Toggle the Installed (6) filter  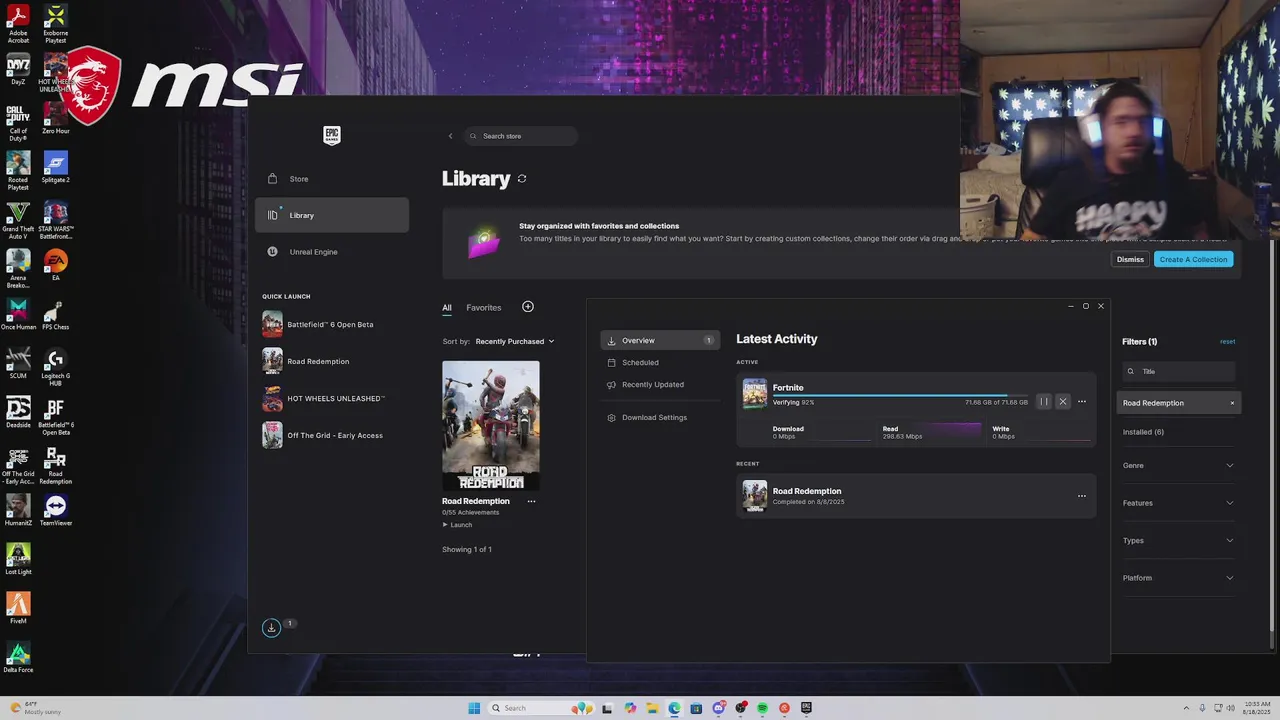[1143, 432]
